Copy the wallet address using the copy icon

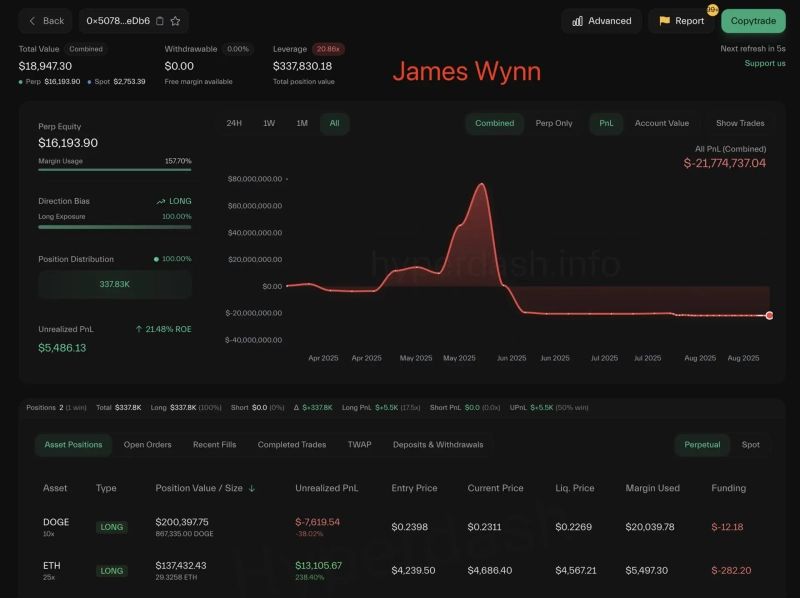160,21
